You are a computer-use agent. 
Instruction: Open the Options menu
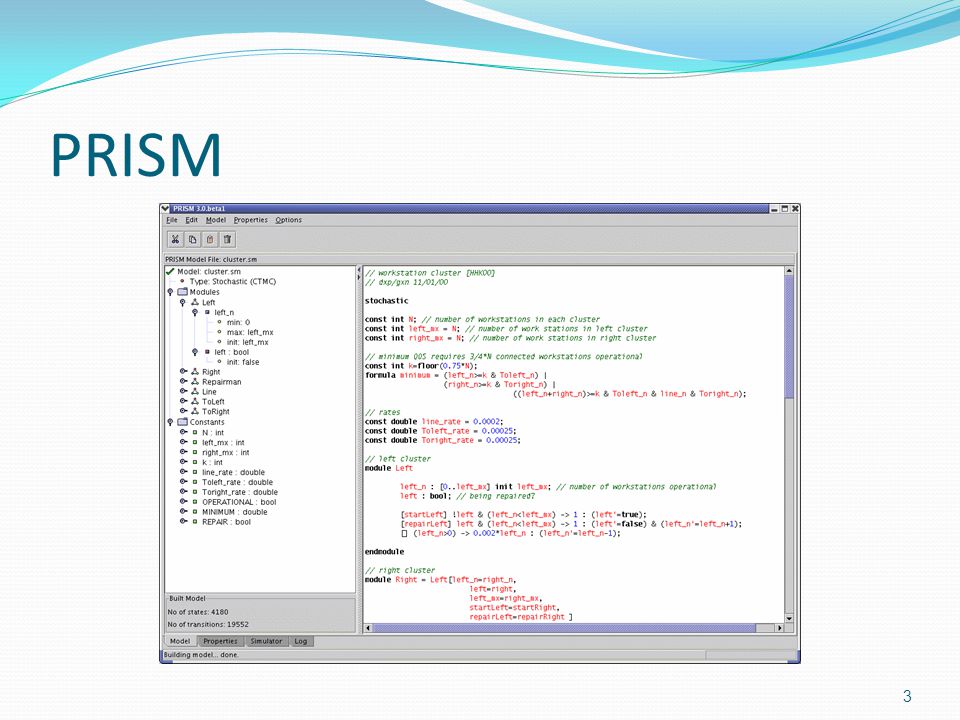click(288, 220)
